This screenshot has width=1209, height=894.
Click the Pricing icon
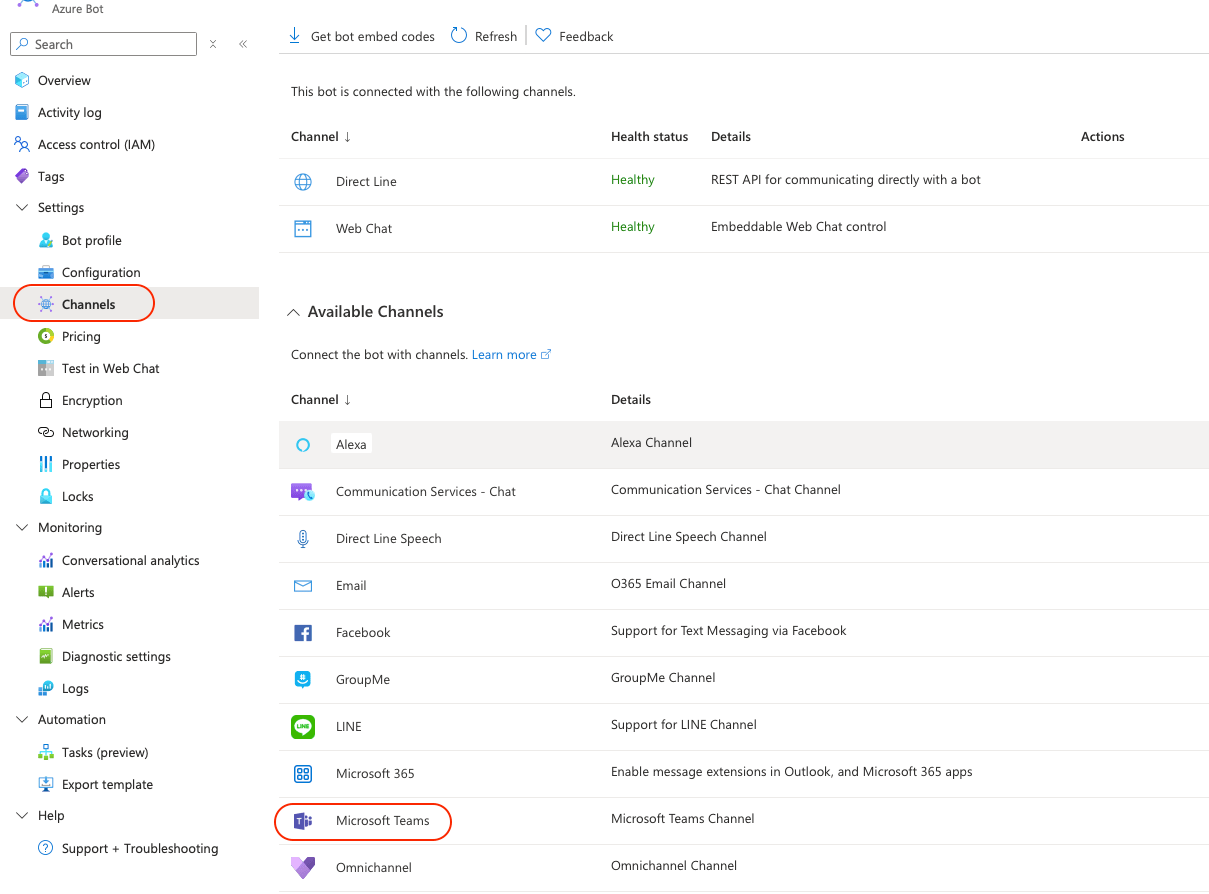(46, 336)
